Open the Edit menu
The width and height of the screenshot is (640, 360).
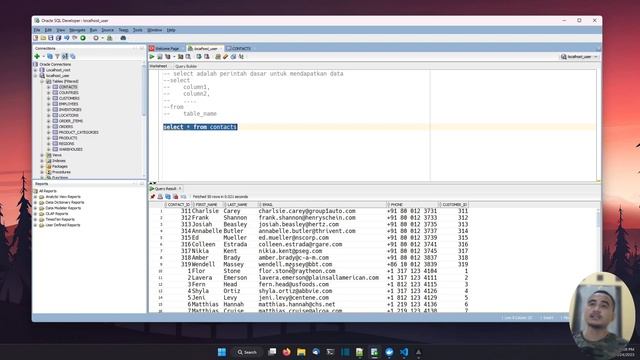click(x=48, y=30)
